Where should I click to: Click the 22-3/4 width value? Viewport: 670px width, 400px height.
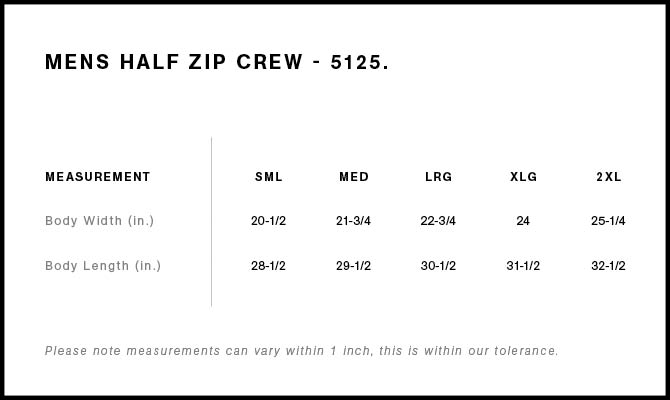coord(439,221)
